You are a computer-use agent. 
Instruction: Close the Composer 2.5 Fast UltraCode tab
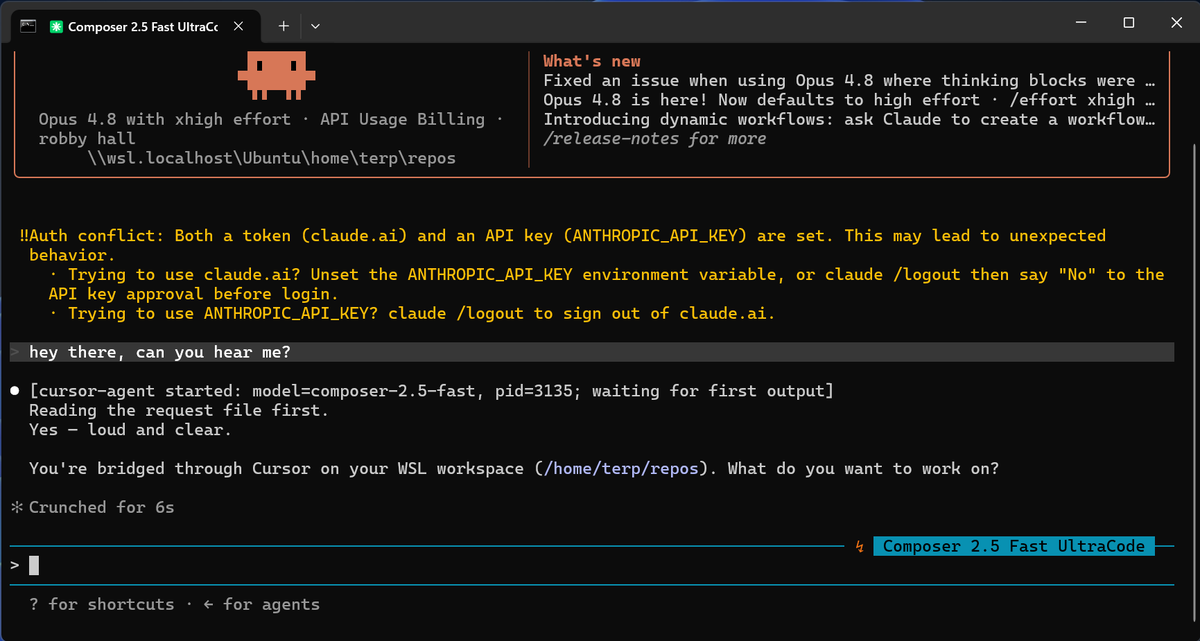(x=238, y=27)
